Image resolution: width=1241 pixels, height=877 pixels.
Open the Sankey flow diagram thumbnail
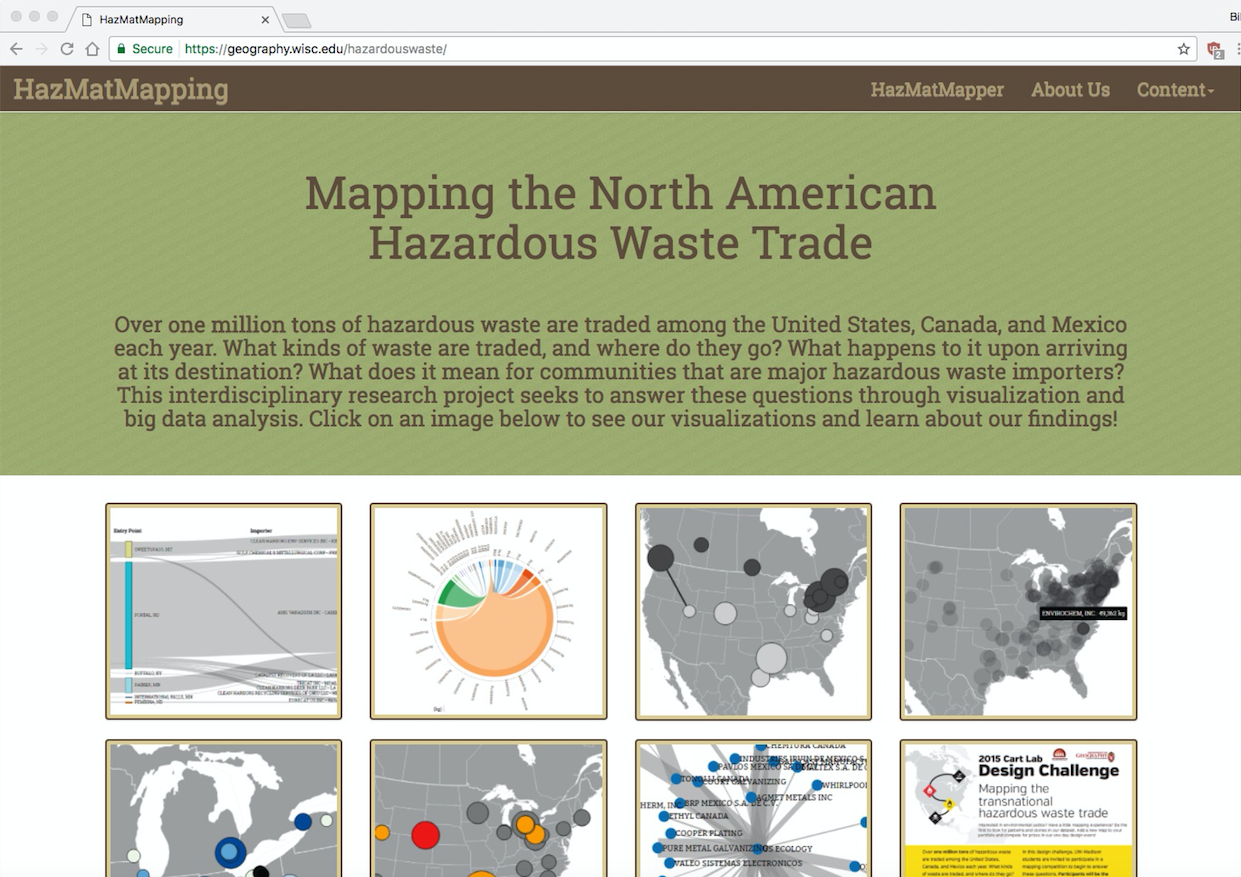(224, 611)
